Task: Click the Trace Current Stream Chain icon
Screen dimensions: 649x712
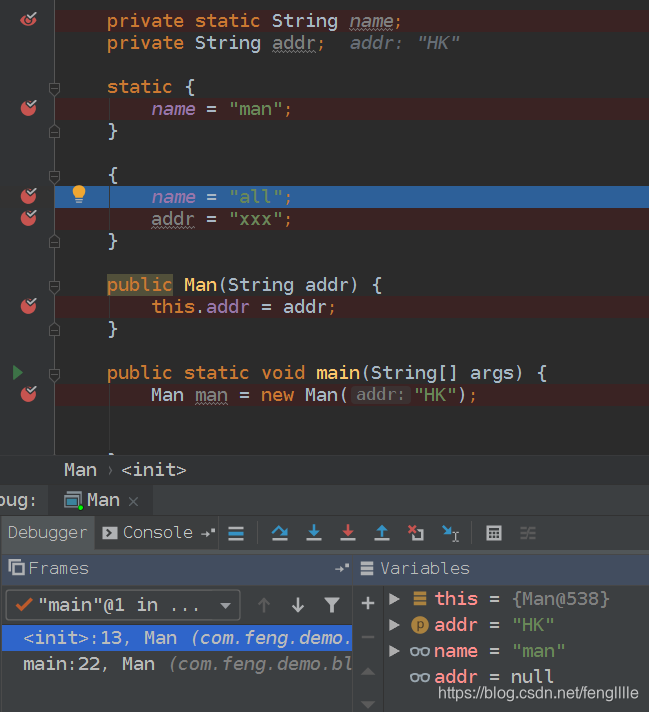Action: (x=528, y=533)
